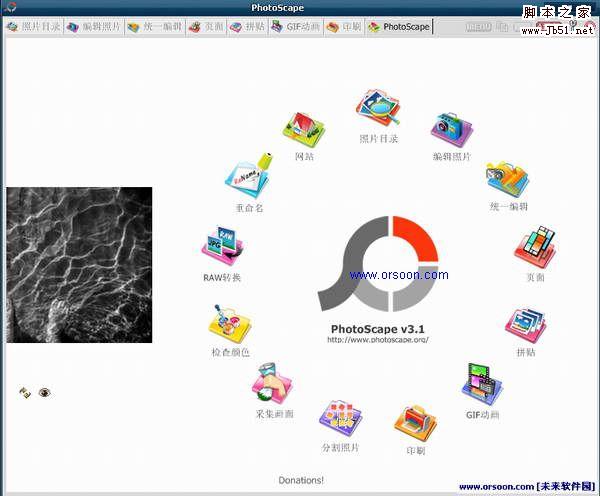Launch the 编辑照片 editor camera icon
Viewport: 600px width, 496px height.
[x=452, y=131]
